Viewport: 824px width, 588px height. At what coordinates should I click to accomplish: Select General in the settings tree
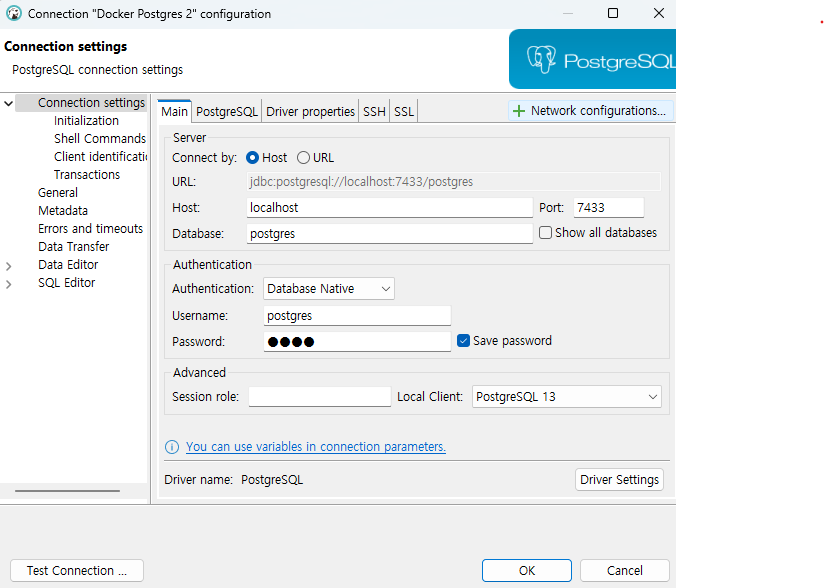click(58, 193)
